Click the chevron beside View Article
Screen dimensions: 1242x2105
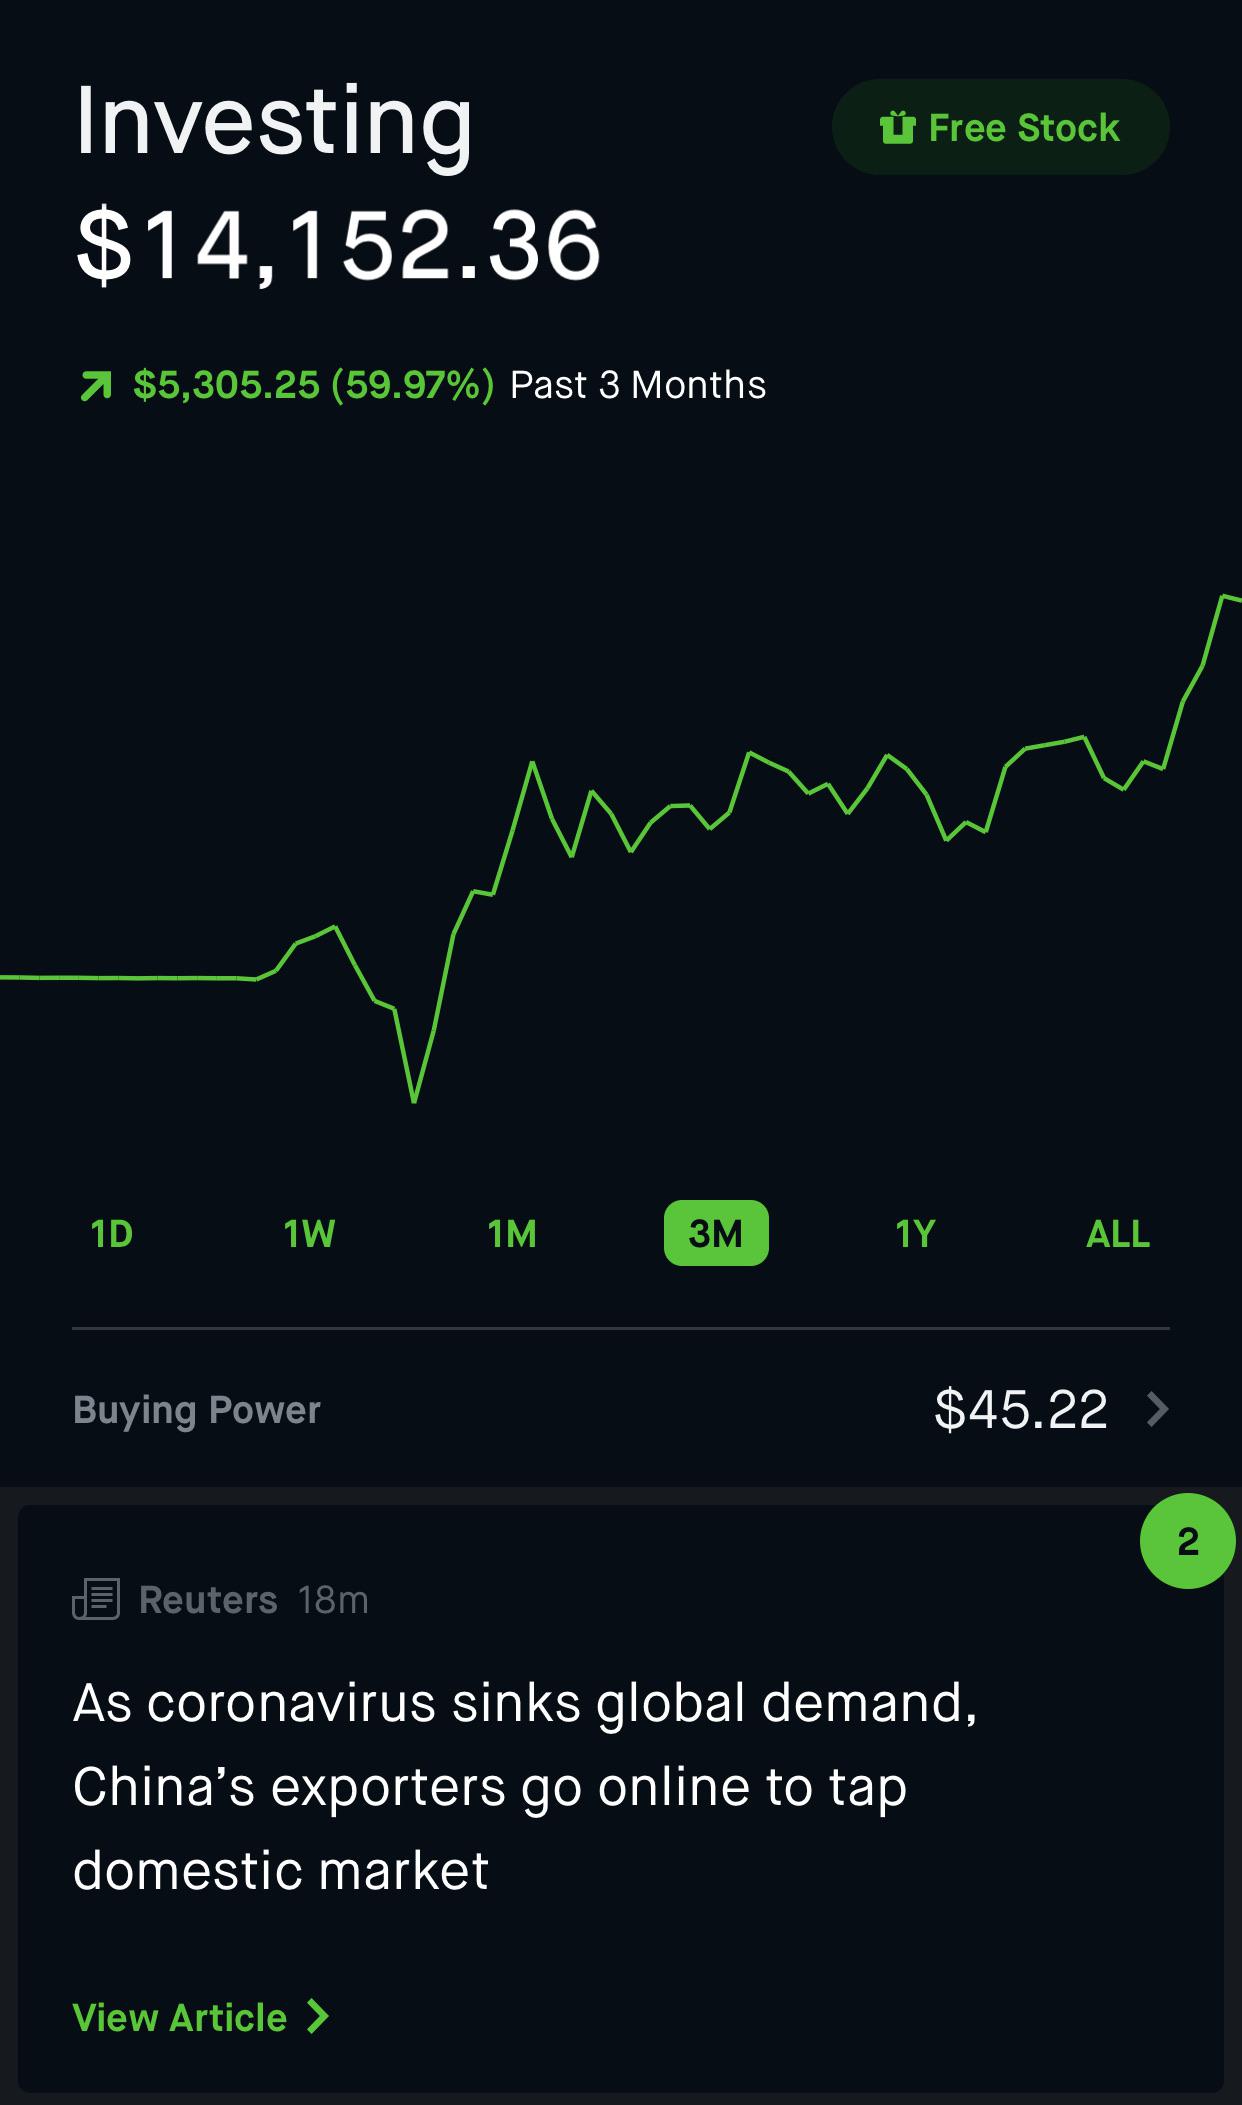[x=318, y=2017]
